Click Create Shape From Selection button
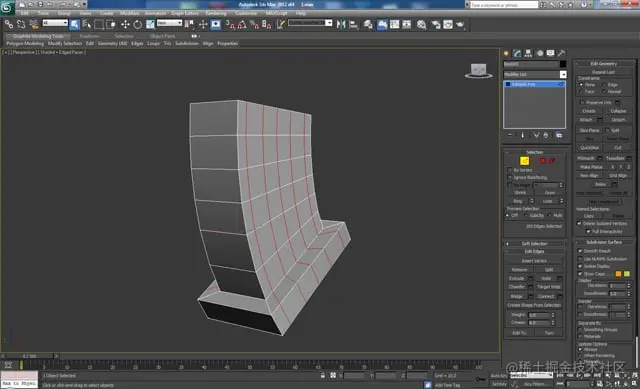The height and width of the screenshot is (389, 640). click(x=534, y=305)
